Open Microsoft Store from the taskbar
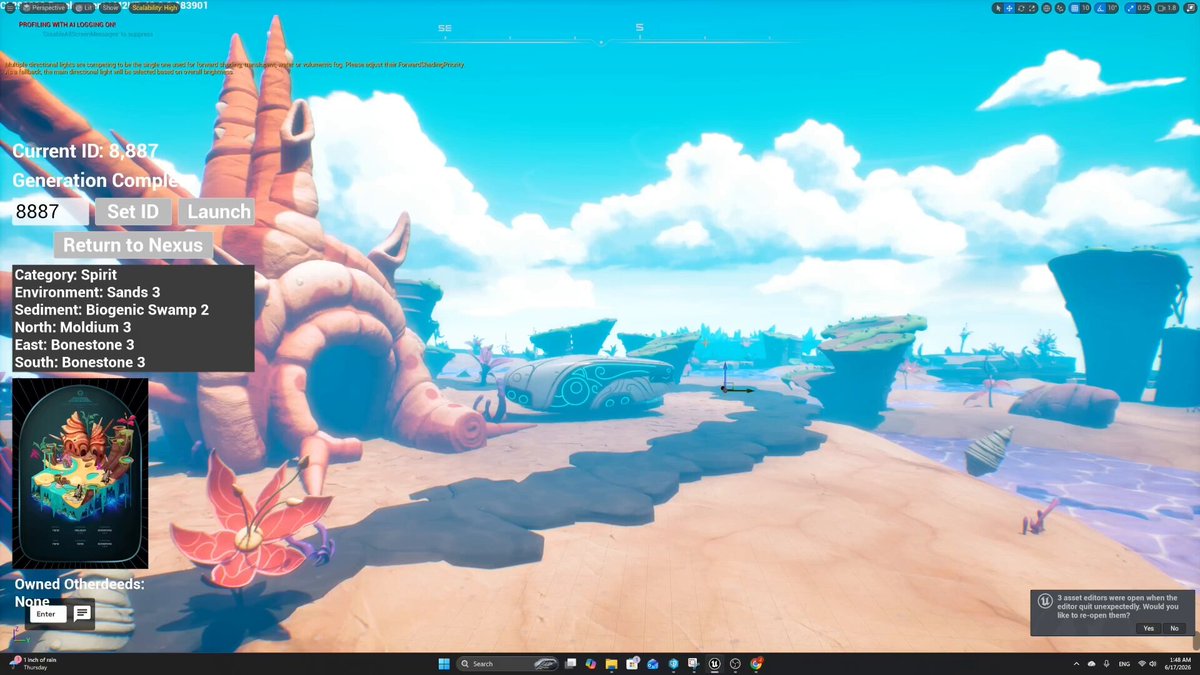Screen dimensions: 1200x675 [x=632, y=663]
